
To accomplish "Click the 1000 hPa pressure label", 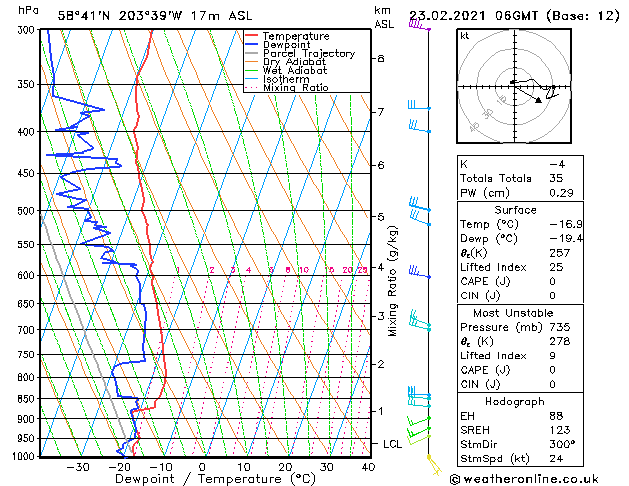I will click(24, 456).
